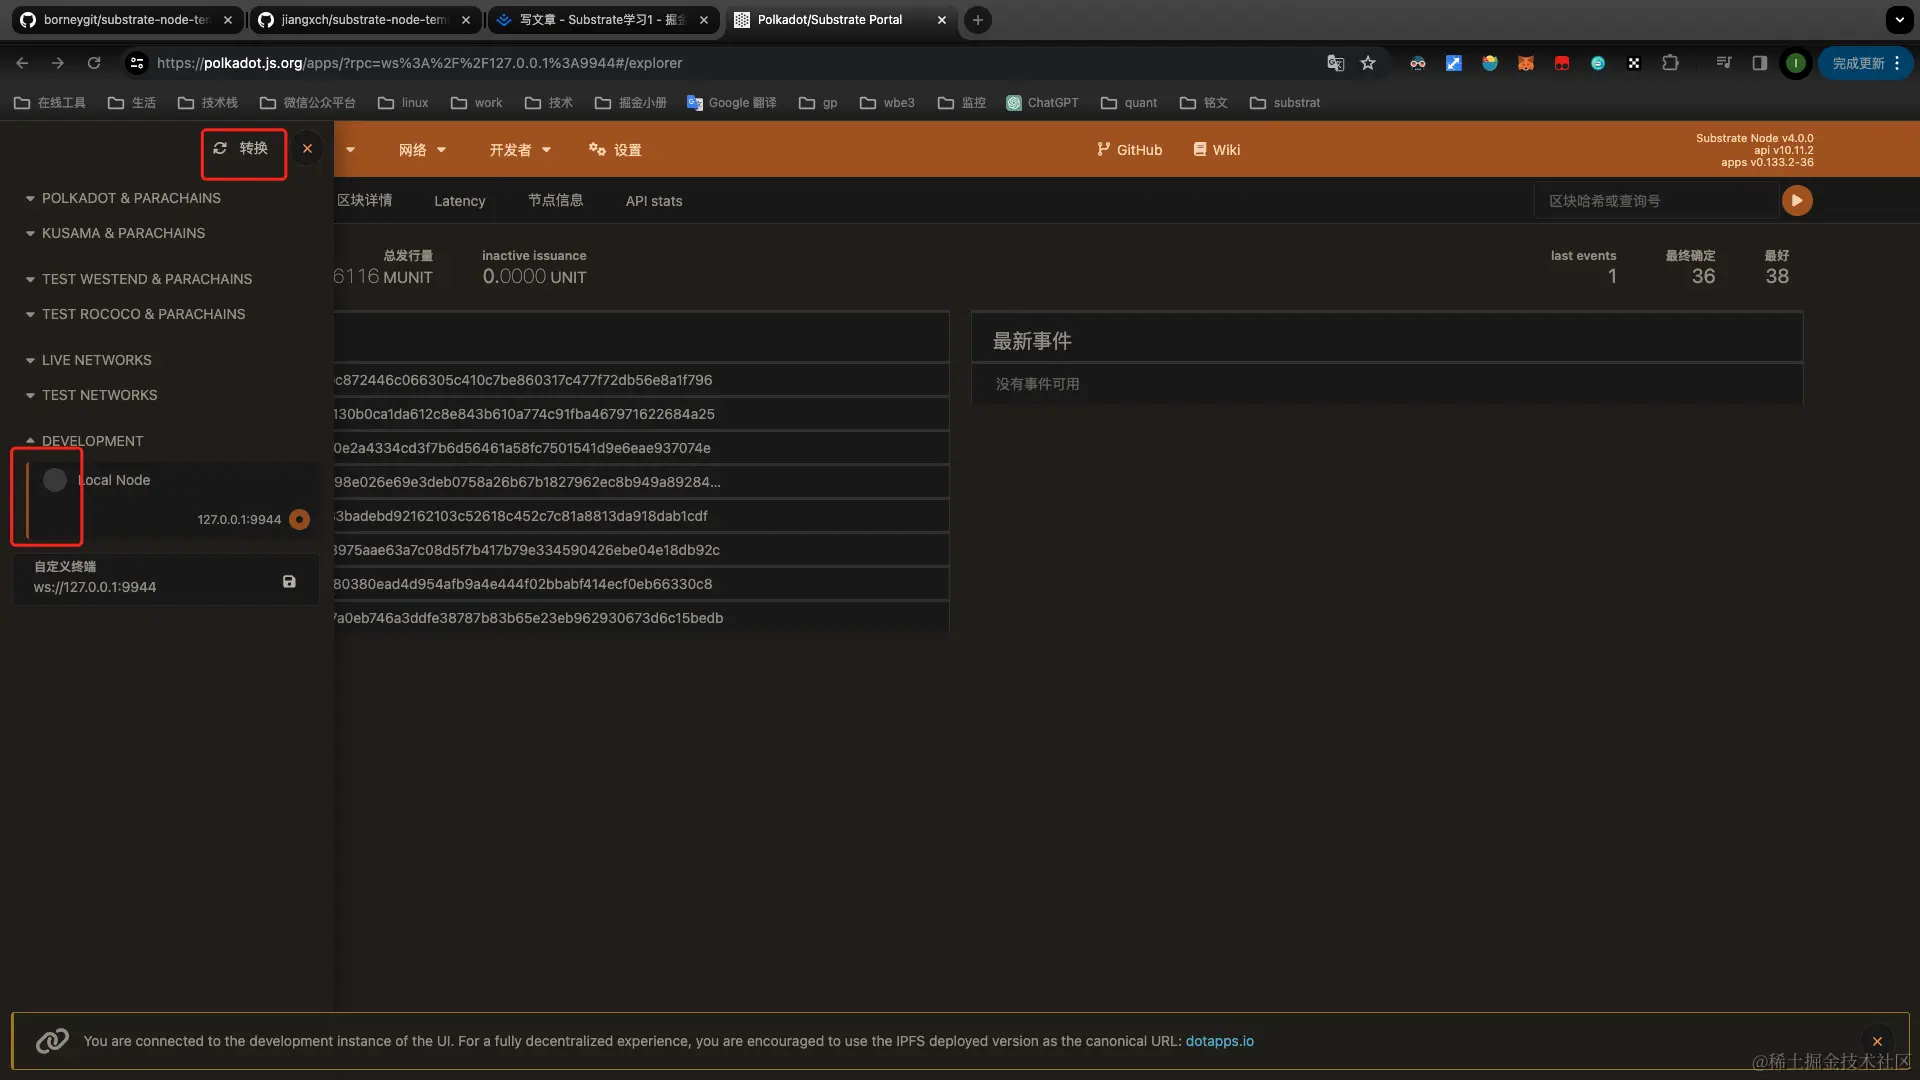Save the custom endpoint with disk icon
The height and width of the screenshot is (1080, 1920).
click(289, 582)
